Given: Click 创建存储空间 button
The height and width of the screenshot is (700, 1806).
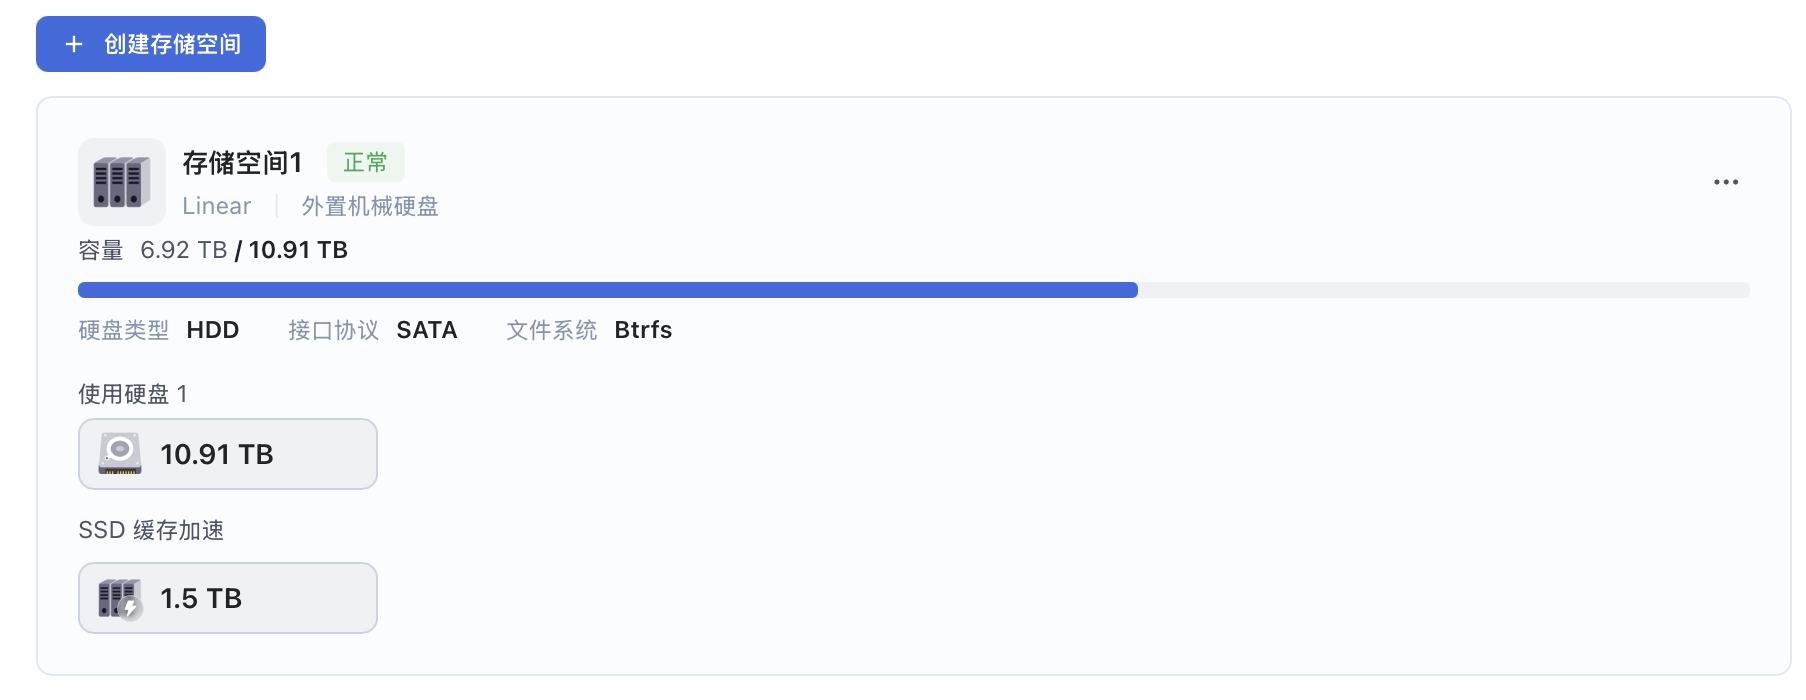Looking at the screenshot, I should (151, 44).
